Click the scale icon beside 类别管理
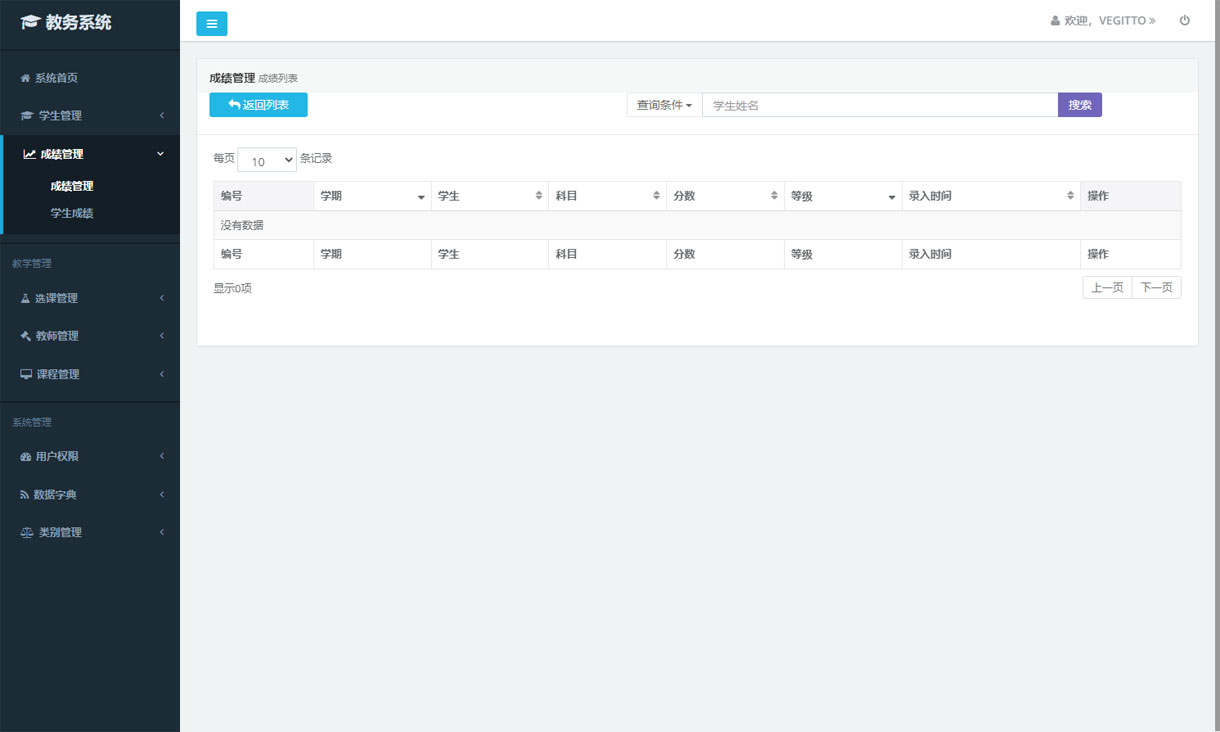 [x=27, y=532]
